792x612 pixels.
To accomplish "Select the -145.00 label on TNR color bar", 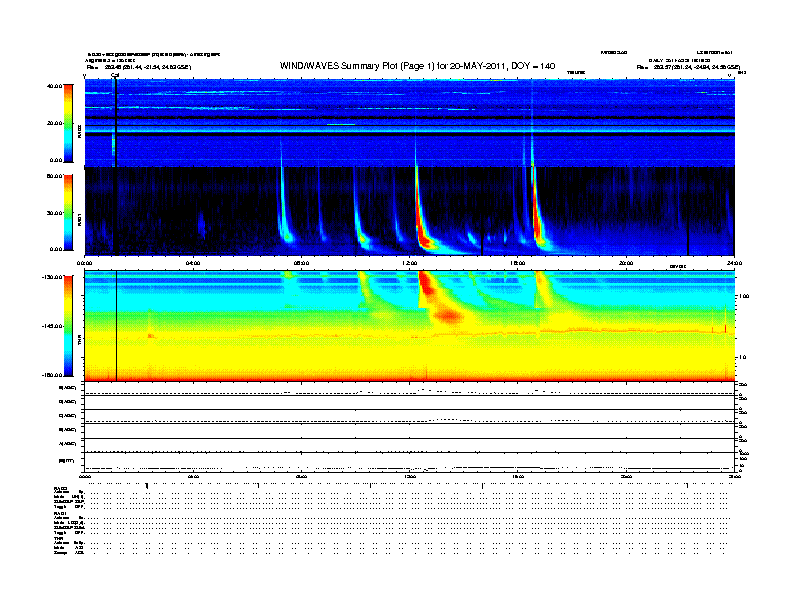I will click(x=52, y=326).
